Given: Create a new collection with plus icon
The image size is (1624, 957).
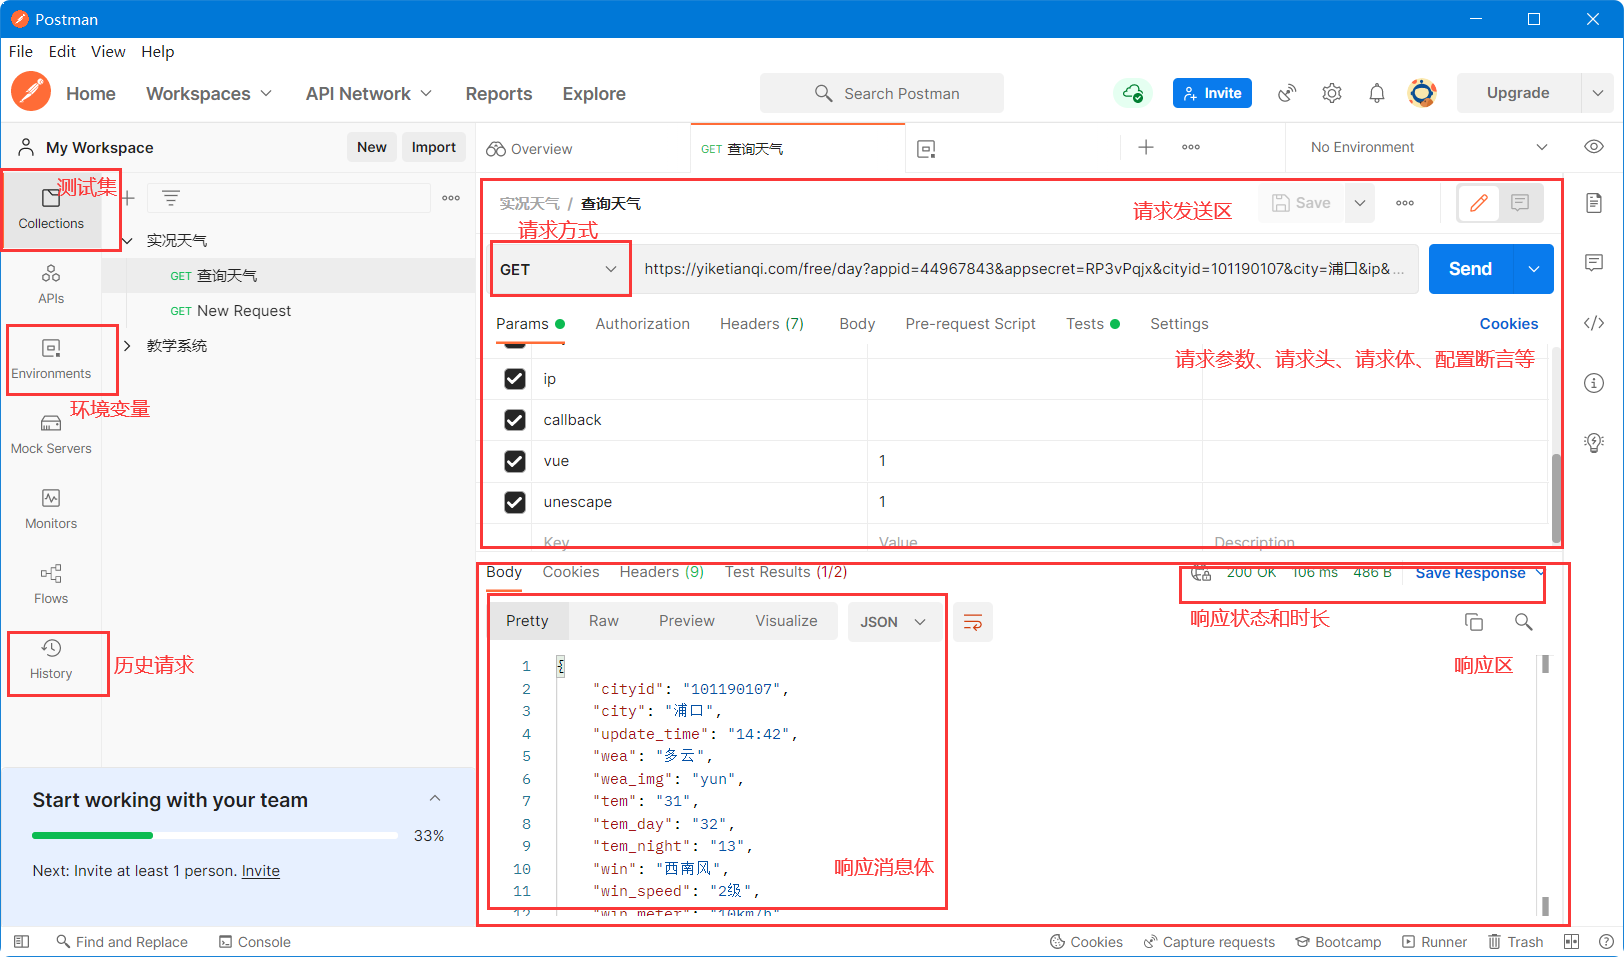Looking at the screenshot, I should [128, 198].
